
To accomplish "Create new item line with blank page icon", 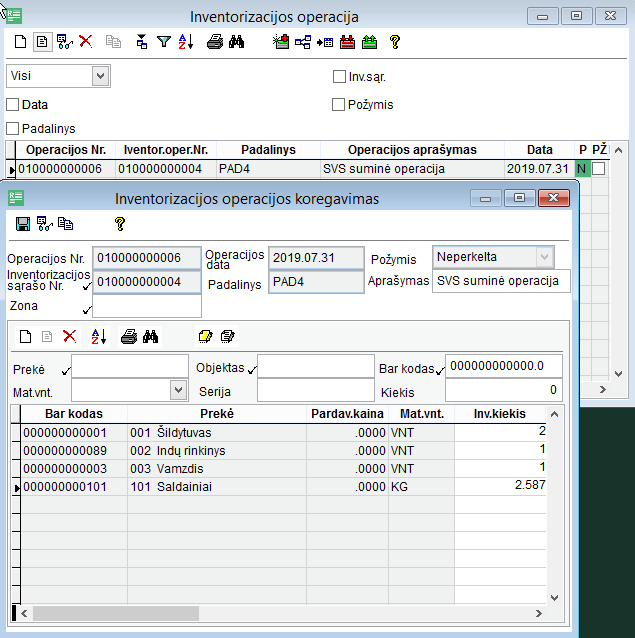I will point(26,337).
